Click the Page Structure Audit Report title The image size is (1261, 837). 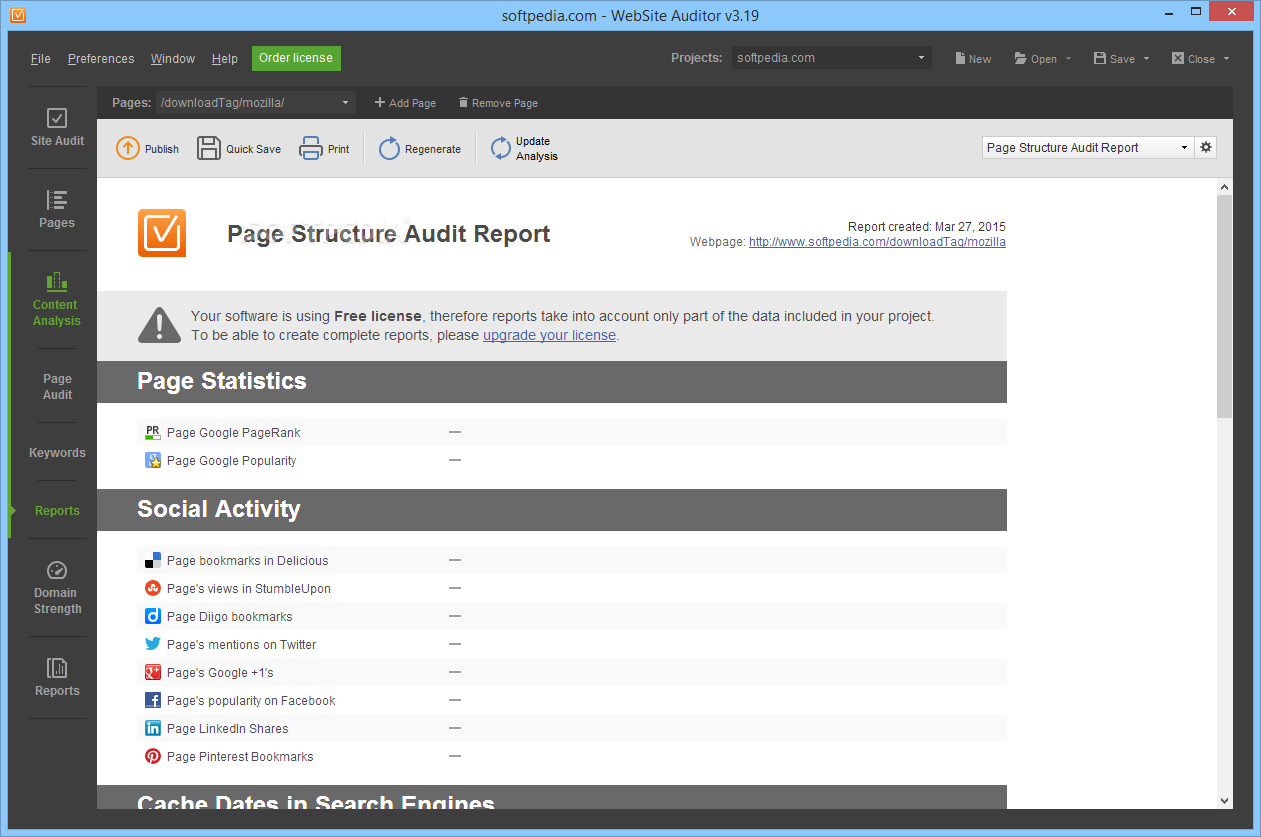click(389, 234)
